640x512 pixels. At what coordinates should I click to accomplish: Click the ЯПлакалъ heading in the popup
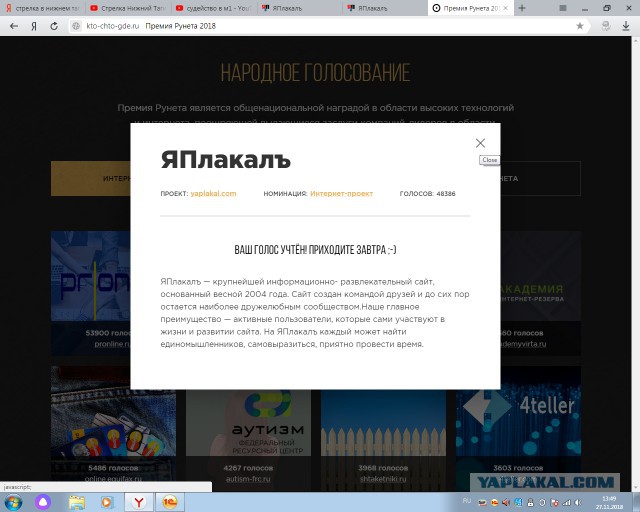click(226, 160)
